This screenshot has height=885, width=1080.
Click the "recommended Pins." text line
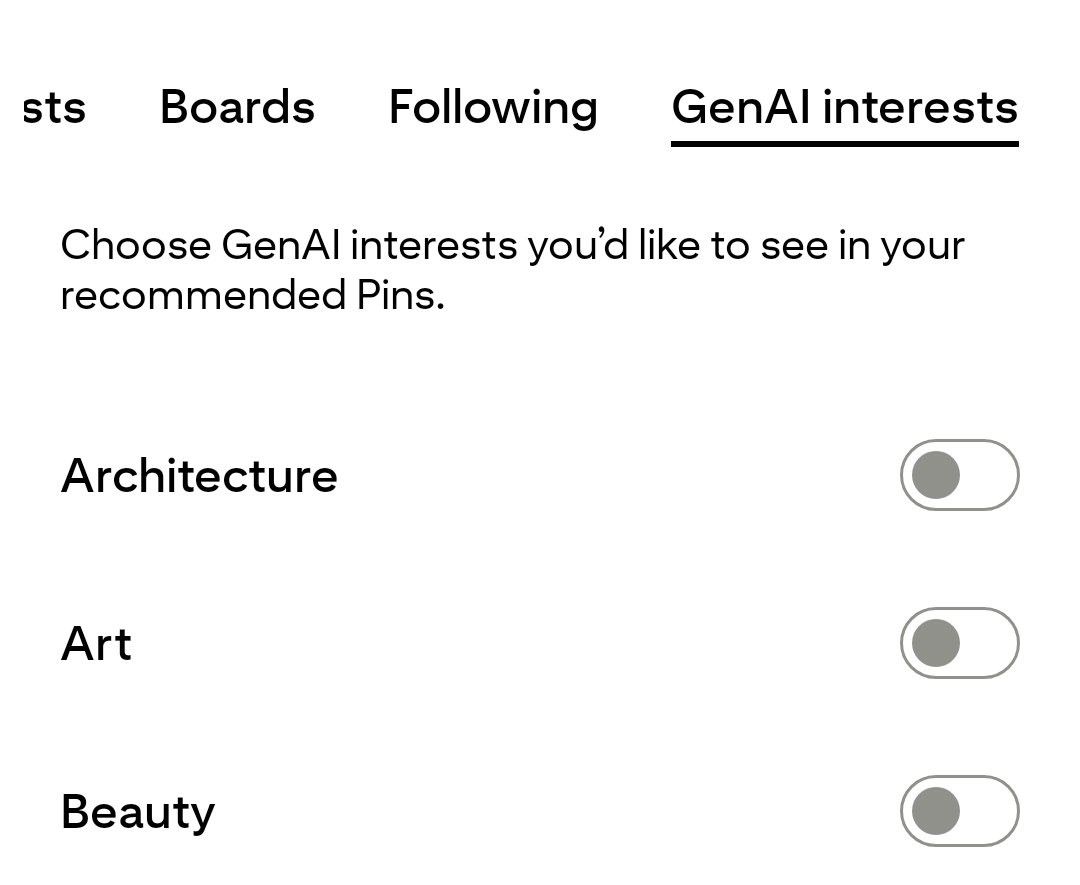pos(252,295)
